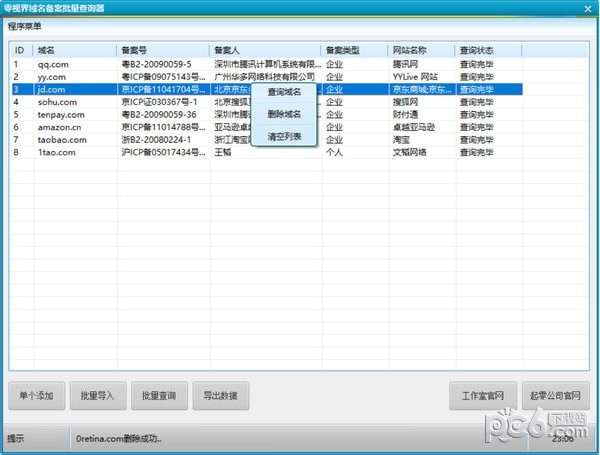Sort by the ID column header

[x=22, y=50]
